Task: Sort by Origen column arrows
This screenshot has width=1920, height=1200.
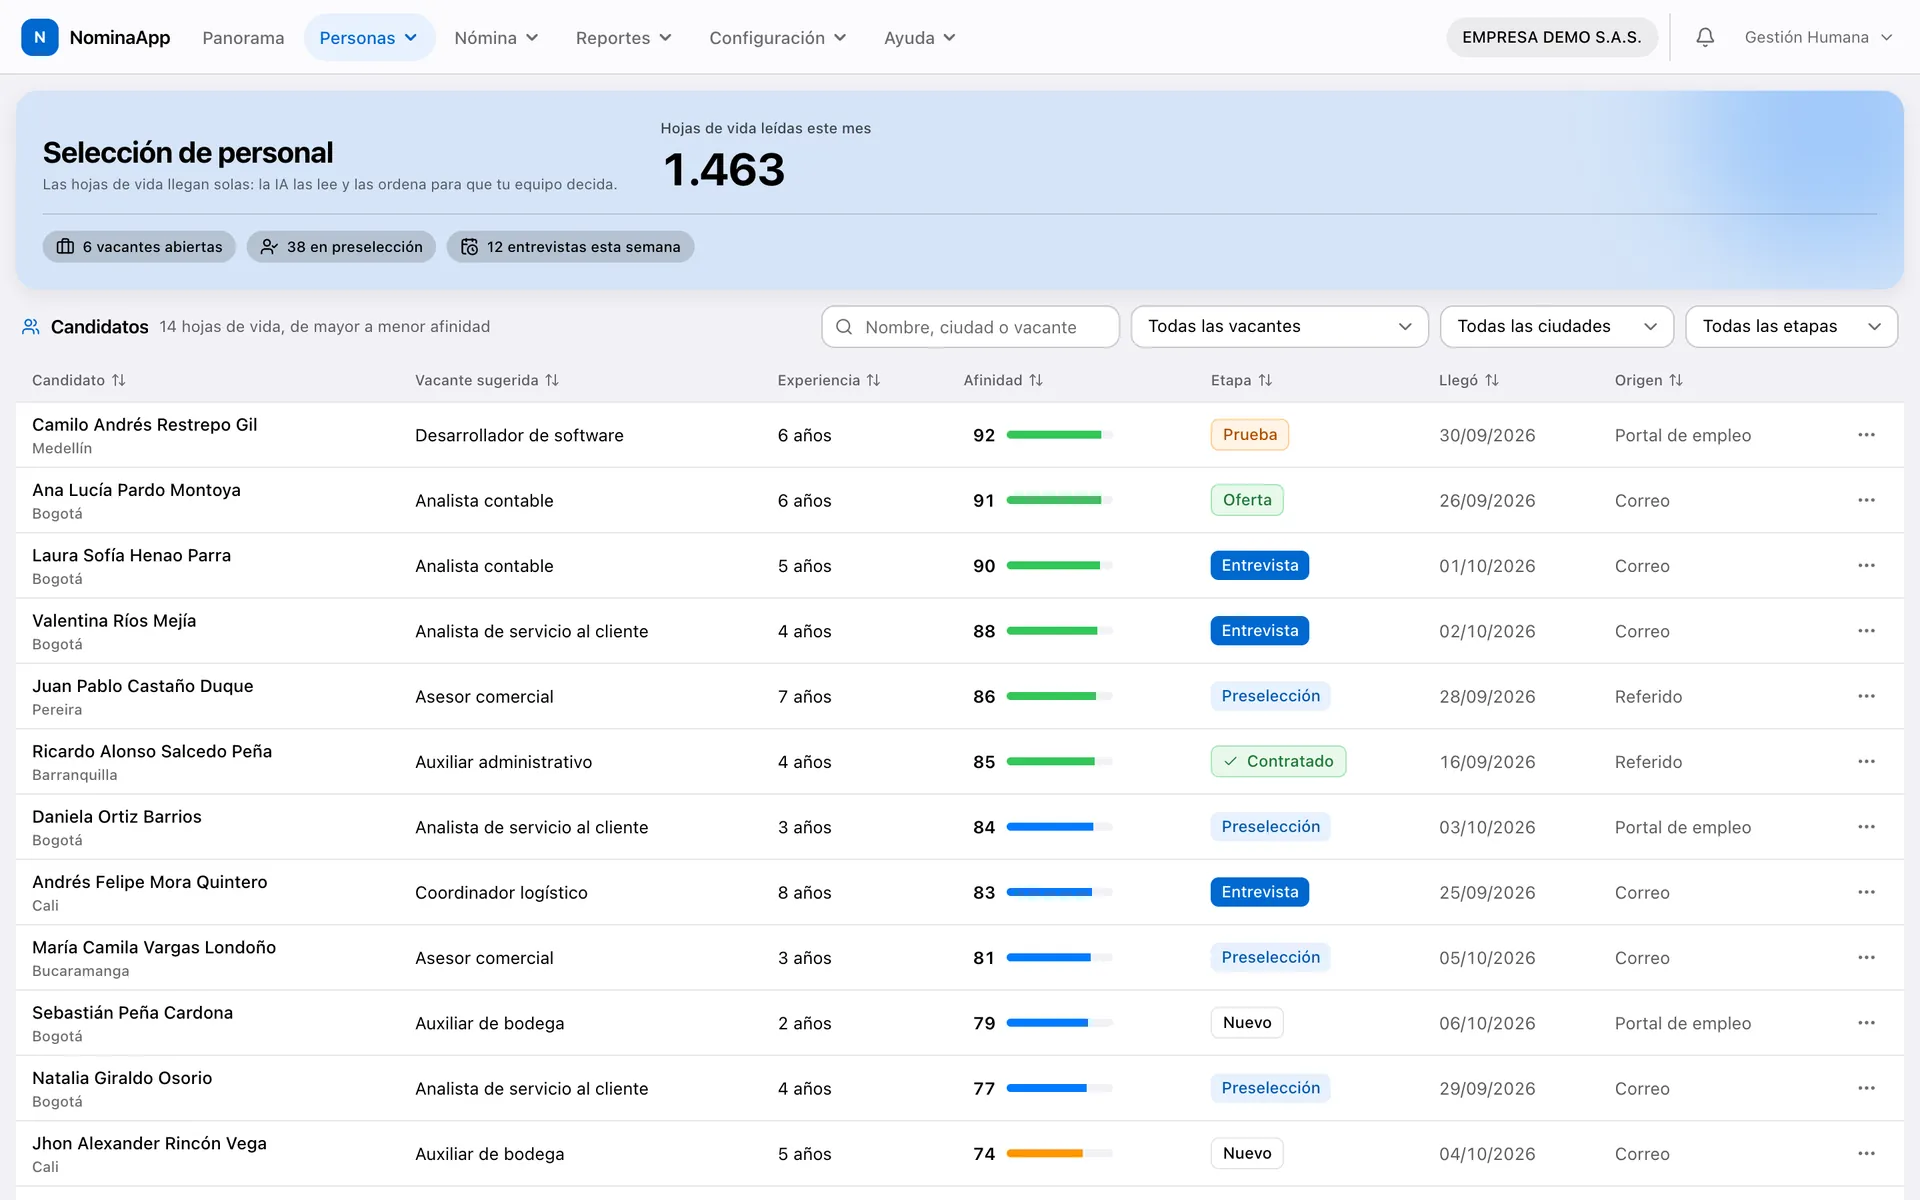Action: (1676, 380)
